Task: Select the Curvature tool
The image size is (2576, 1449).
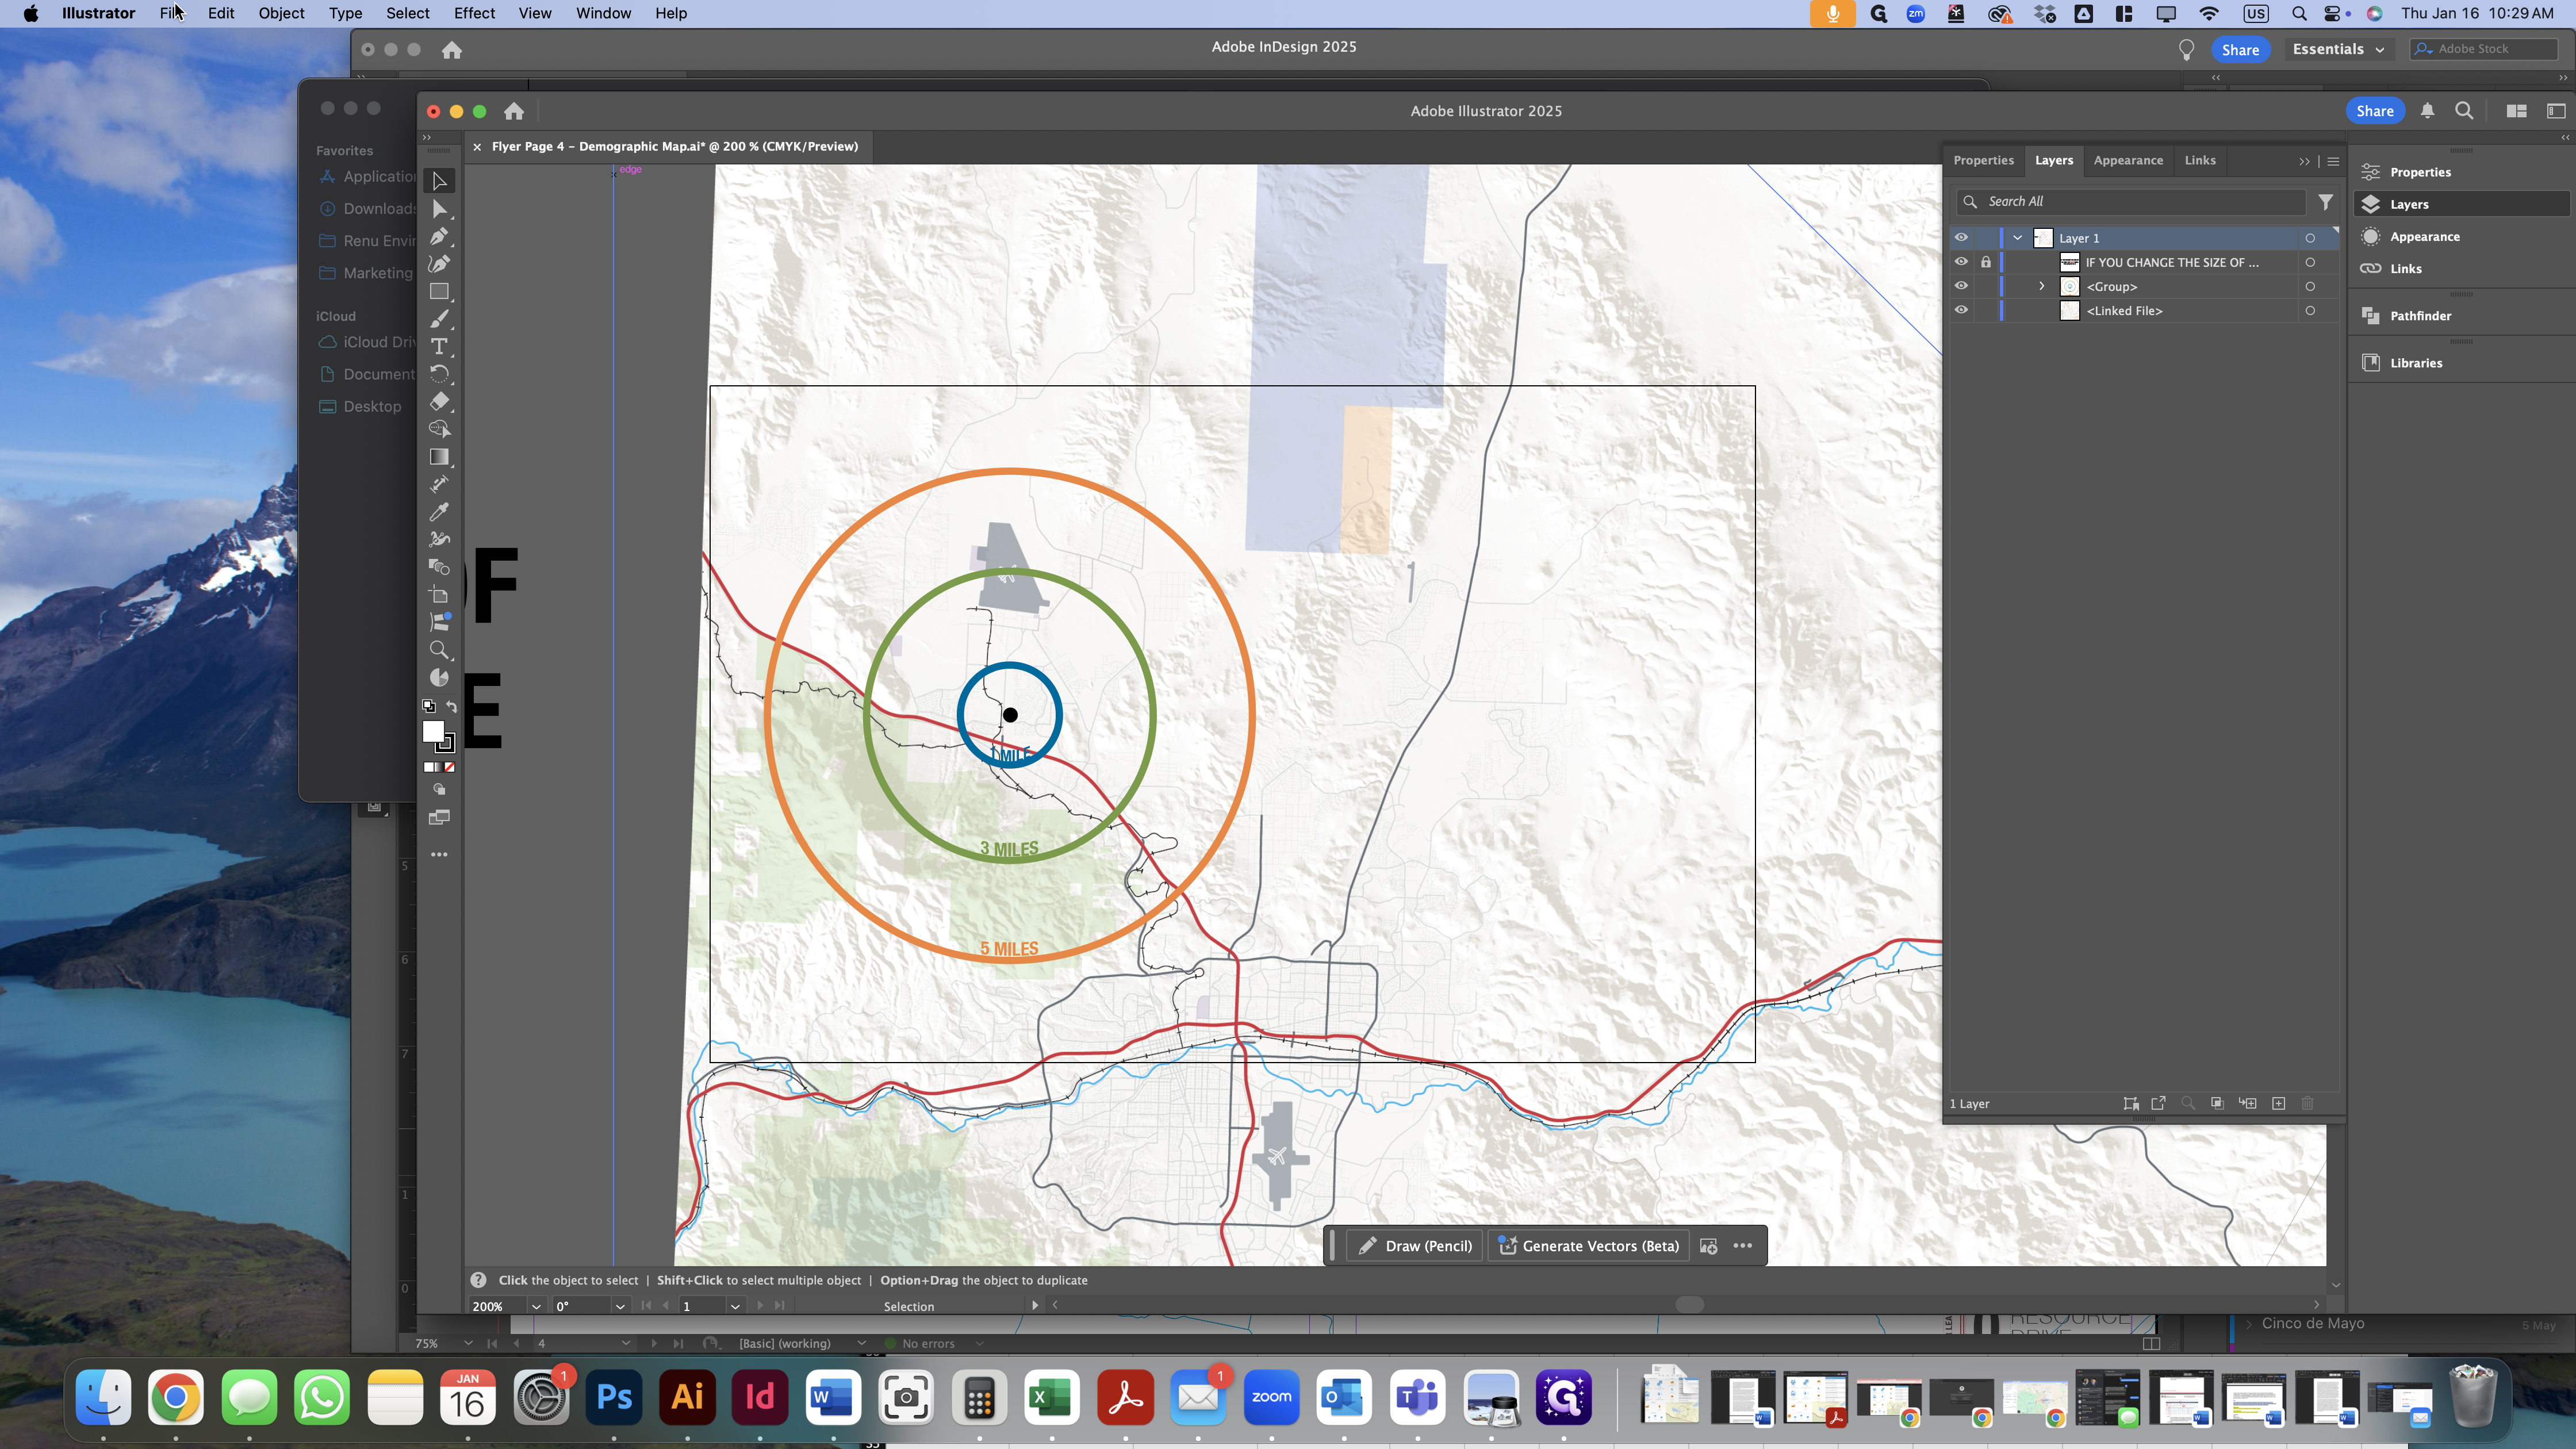Action: (439, 264)
